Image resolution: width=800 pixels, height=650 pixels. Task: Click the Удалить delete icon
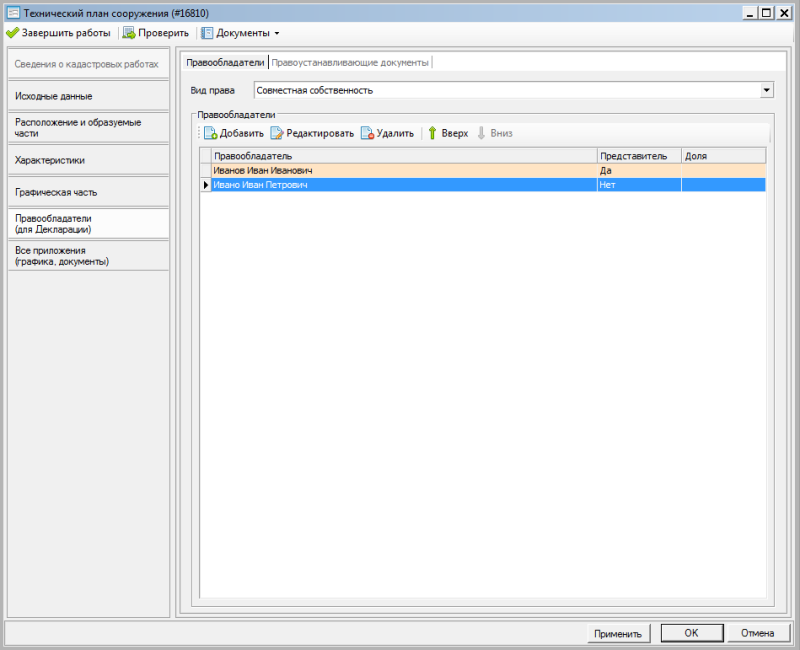[x=367, y=133]
